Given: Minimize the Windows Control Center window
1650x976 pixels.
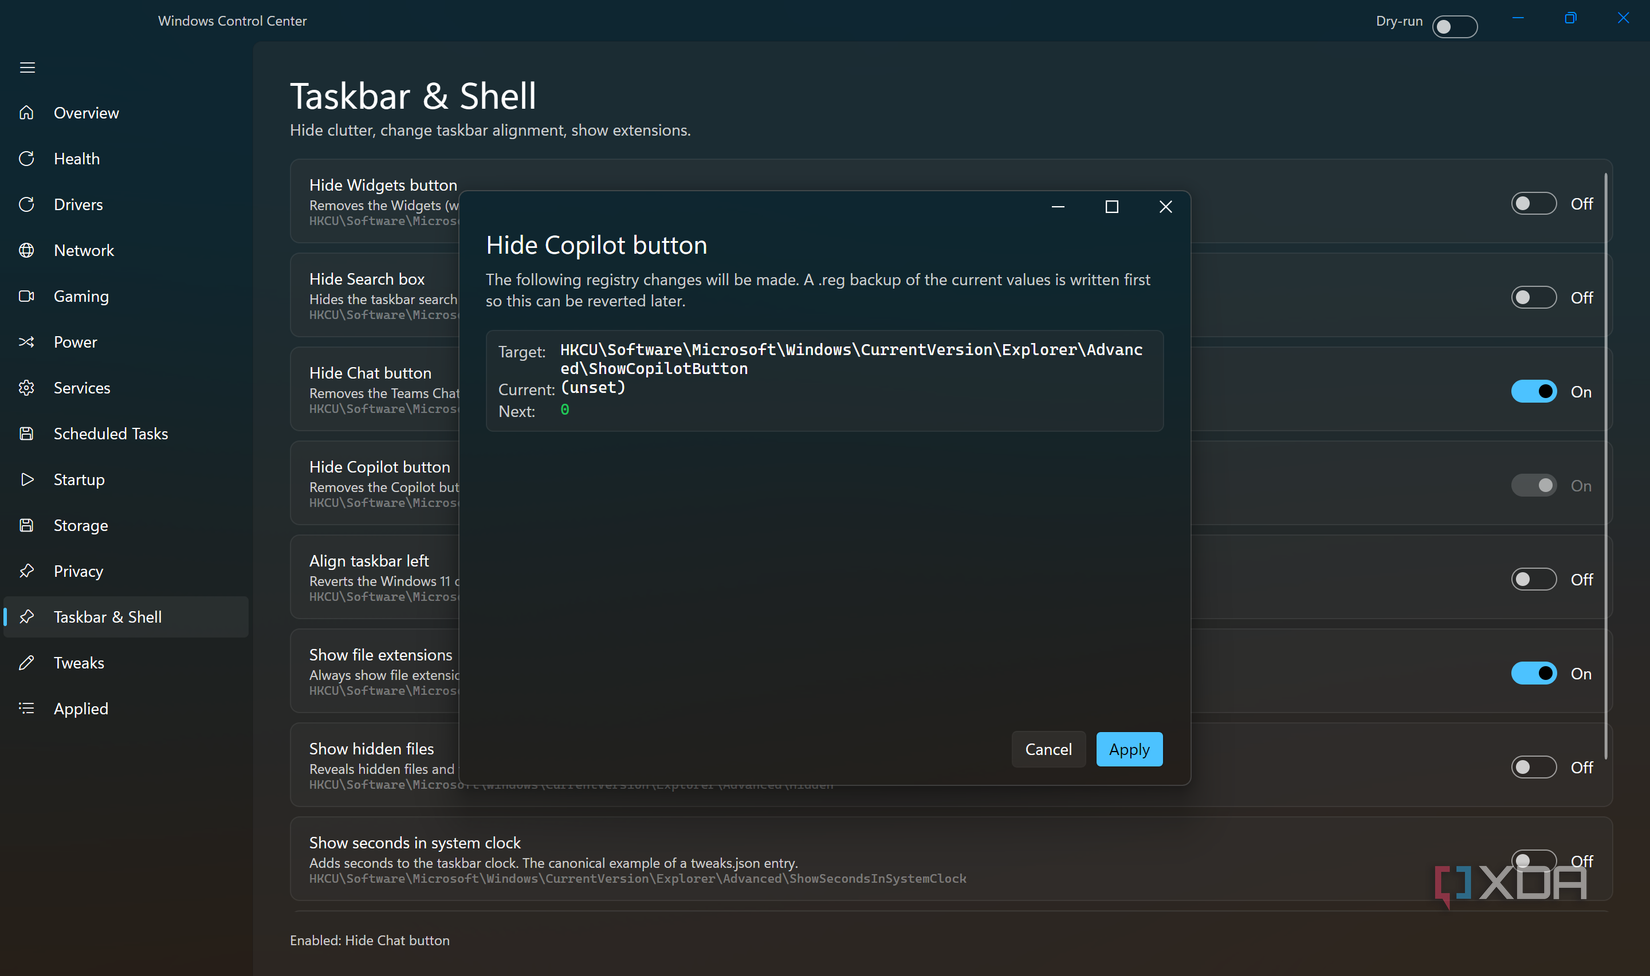Looking at the screenshot, I should [x=1518, y=18].
